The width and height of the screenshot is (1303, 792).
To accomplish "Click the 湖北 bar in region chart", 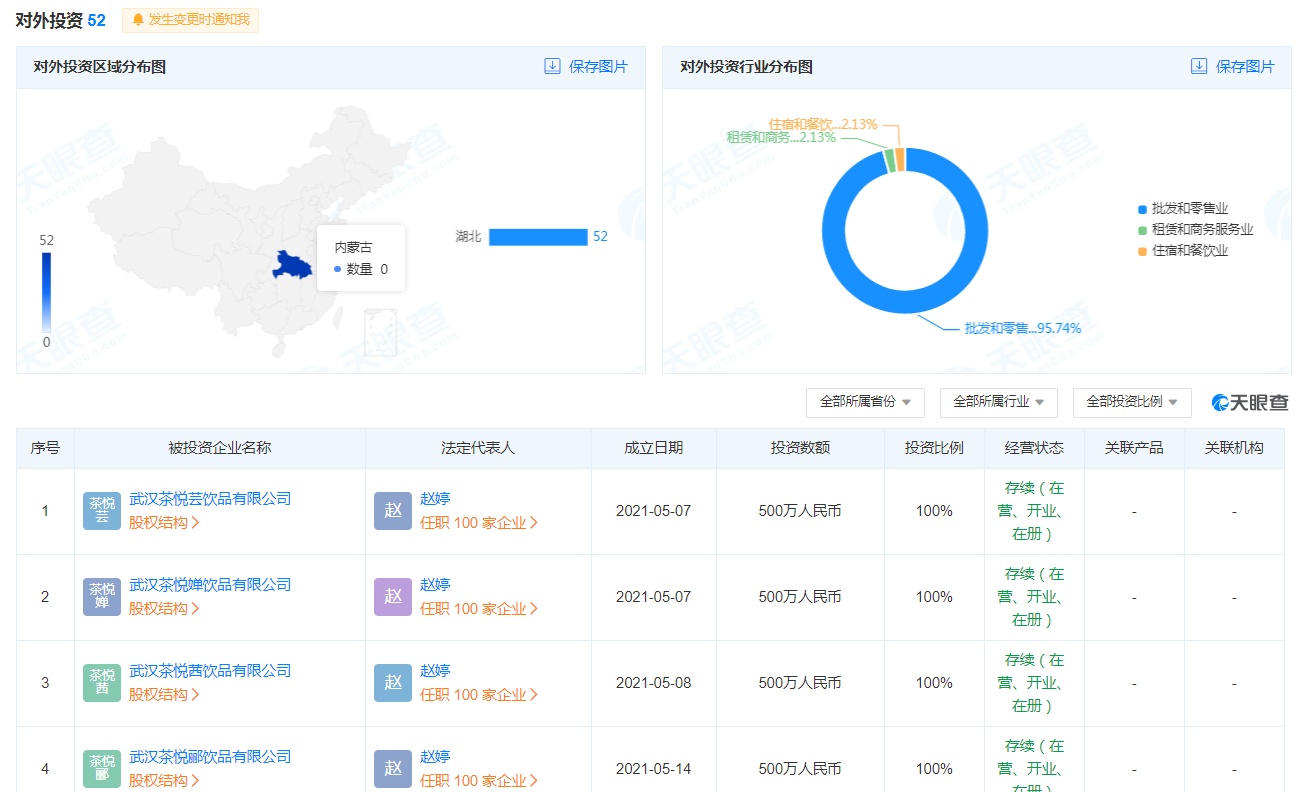I will click(x=538, y=237).
